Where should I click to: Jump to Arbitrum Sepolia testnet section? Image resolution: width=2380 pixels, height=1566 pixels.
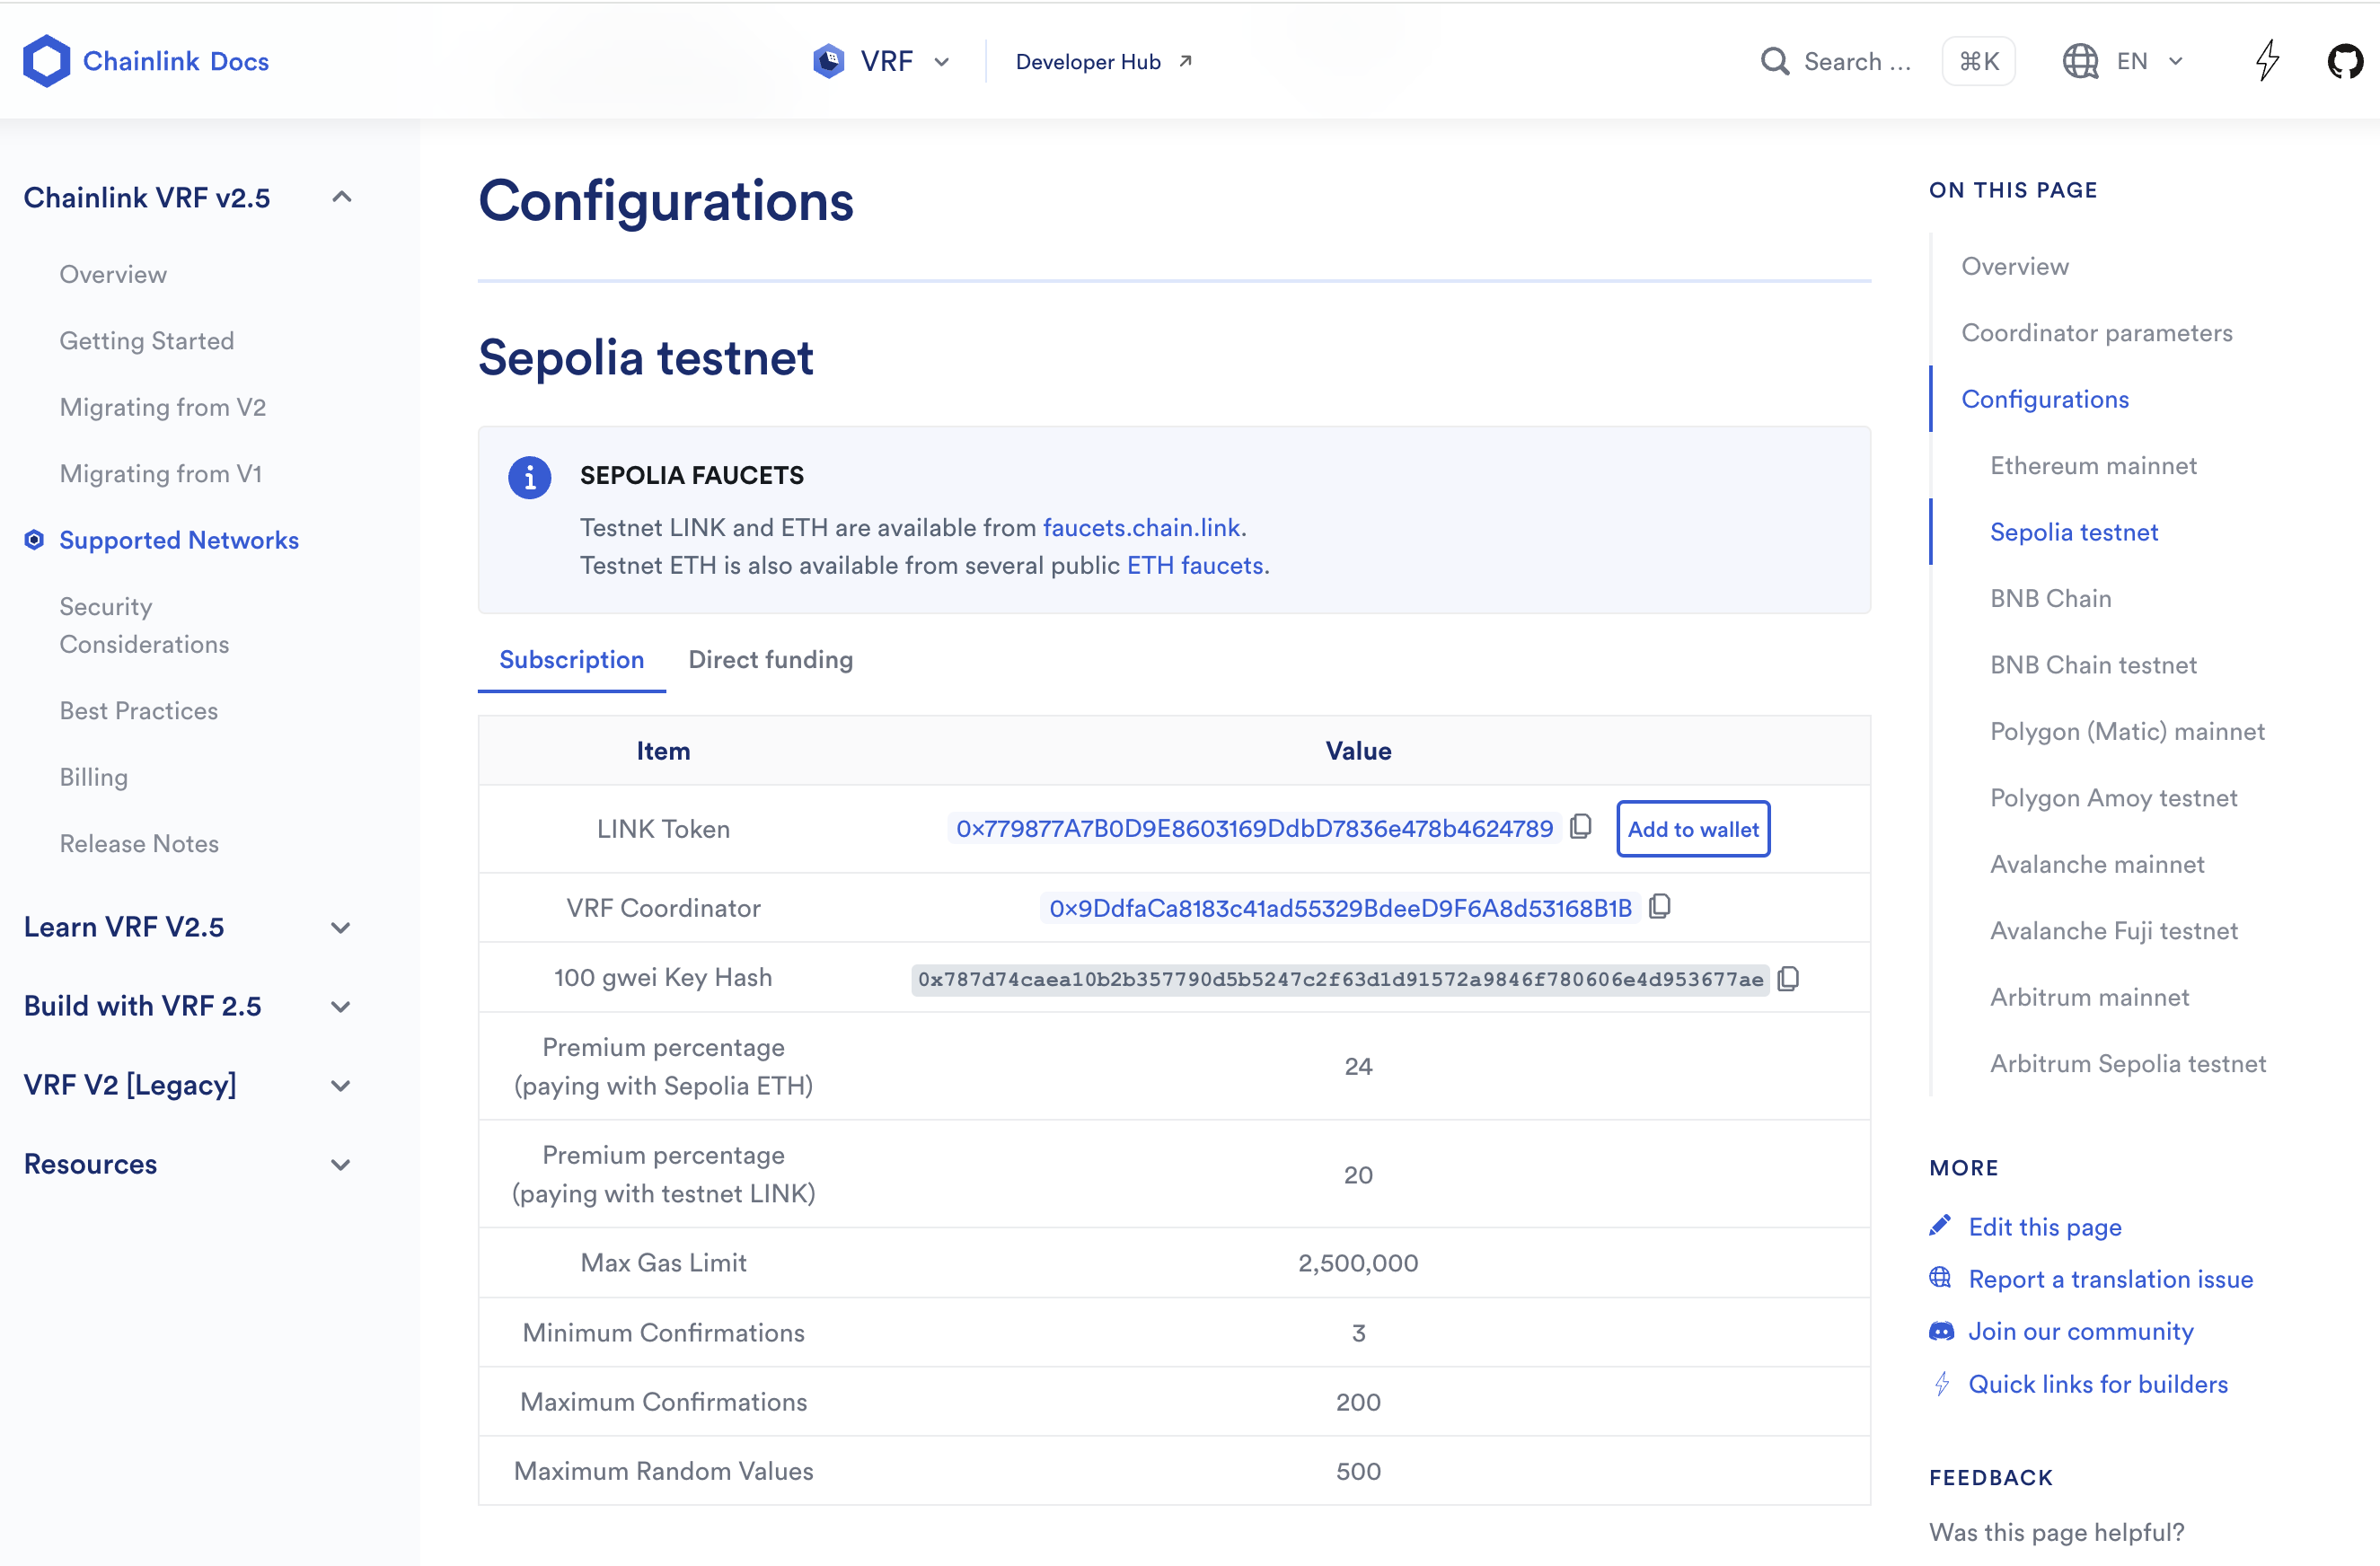2128,1063
